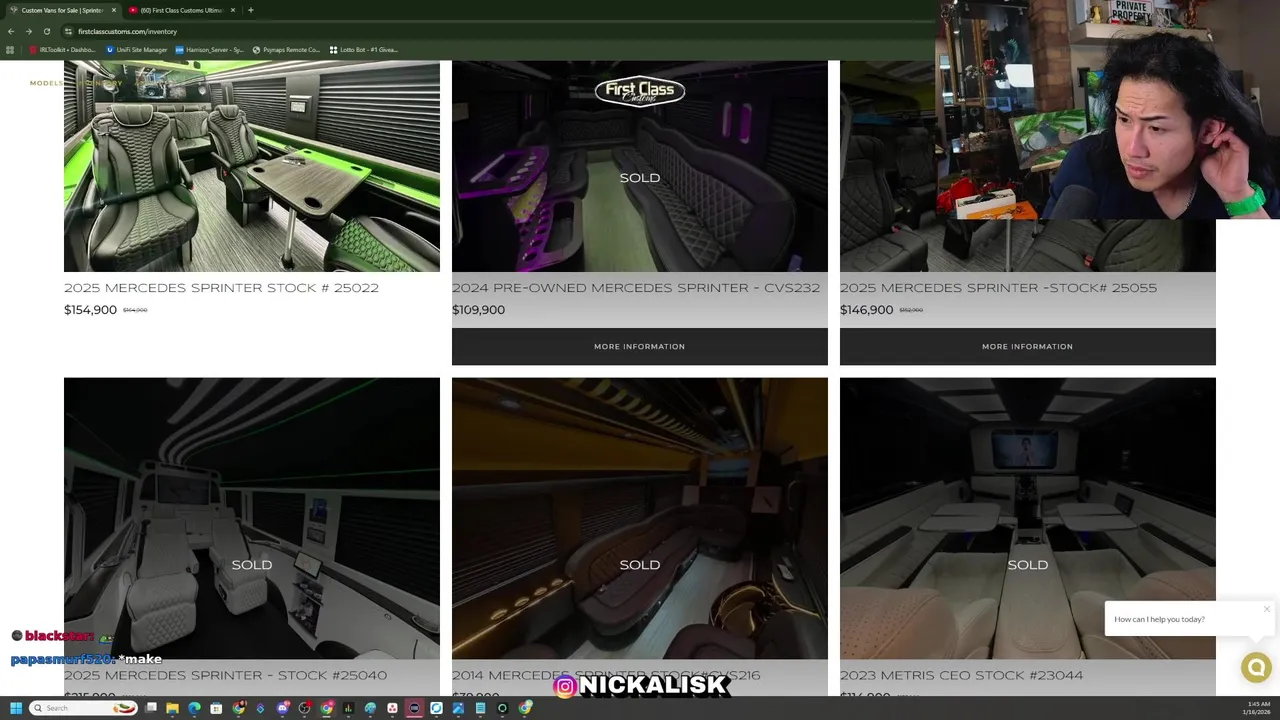Click the First Class Customs logo

640,91
